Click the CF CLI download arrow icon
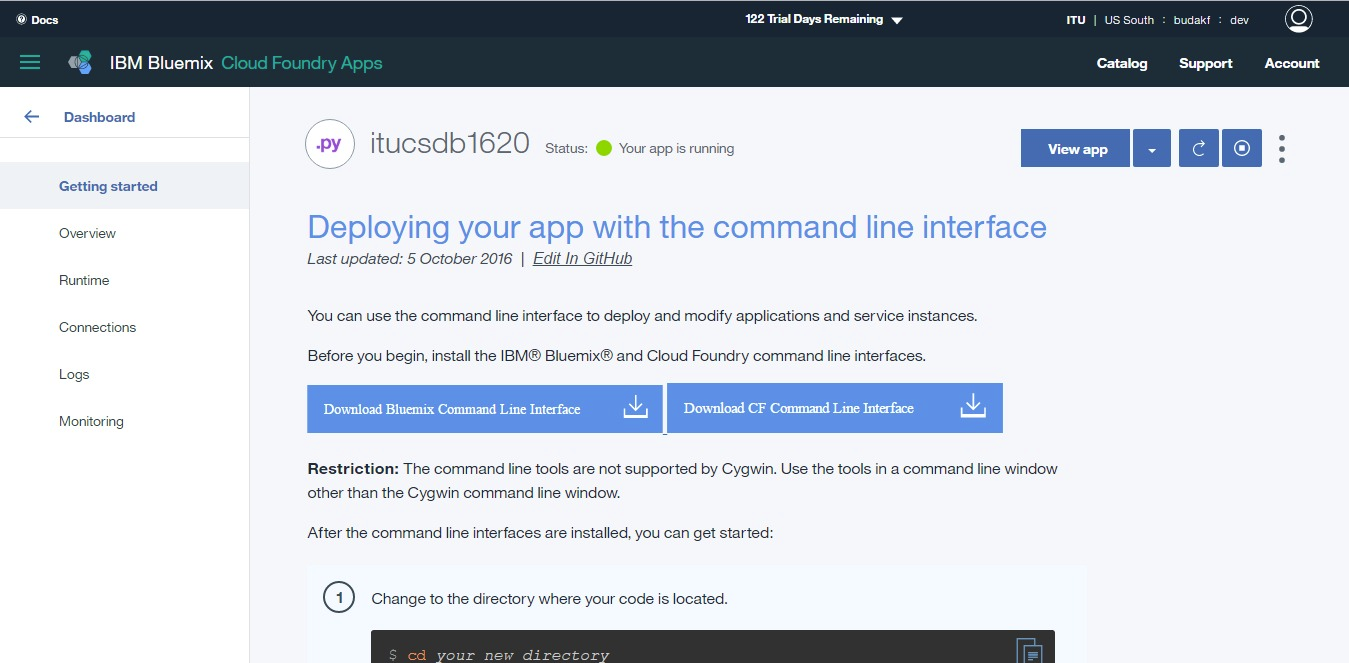This screenshot has width=1349, height=663. pos(973,406)
